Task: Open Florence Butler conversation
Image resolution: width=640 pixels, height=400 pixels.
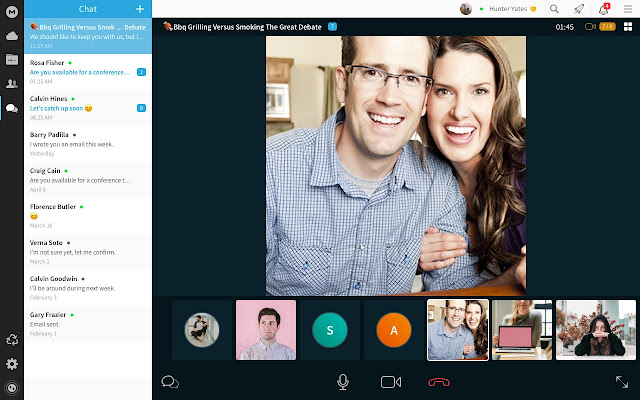Action: click(x=88, y=216)
